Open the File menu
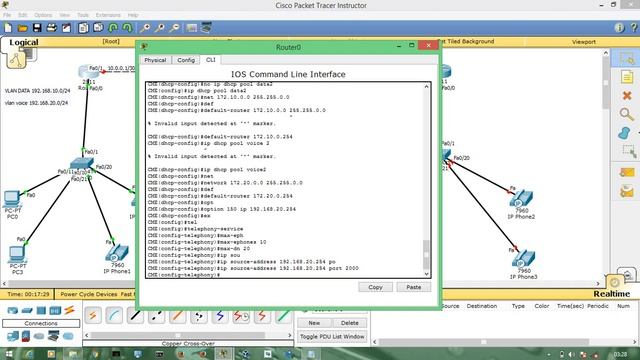The height and width of the screenshot is (360, 640). pyautogui.click(x=7, y=15)
